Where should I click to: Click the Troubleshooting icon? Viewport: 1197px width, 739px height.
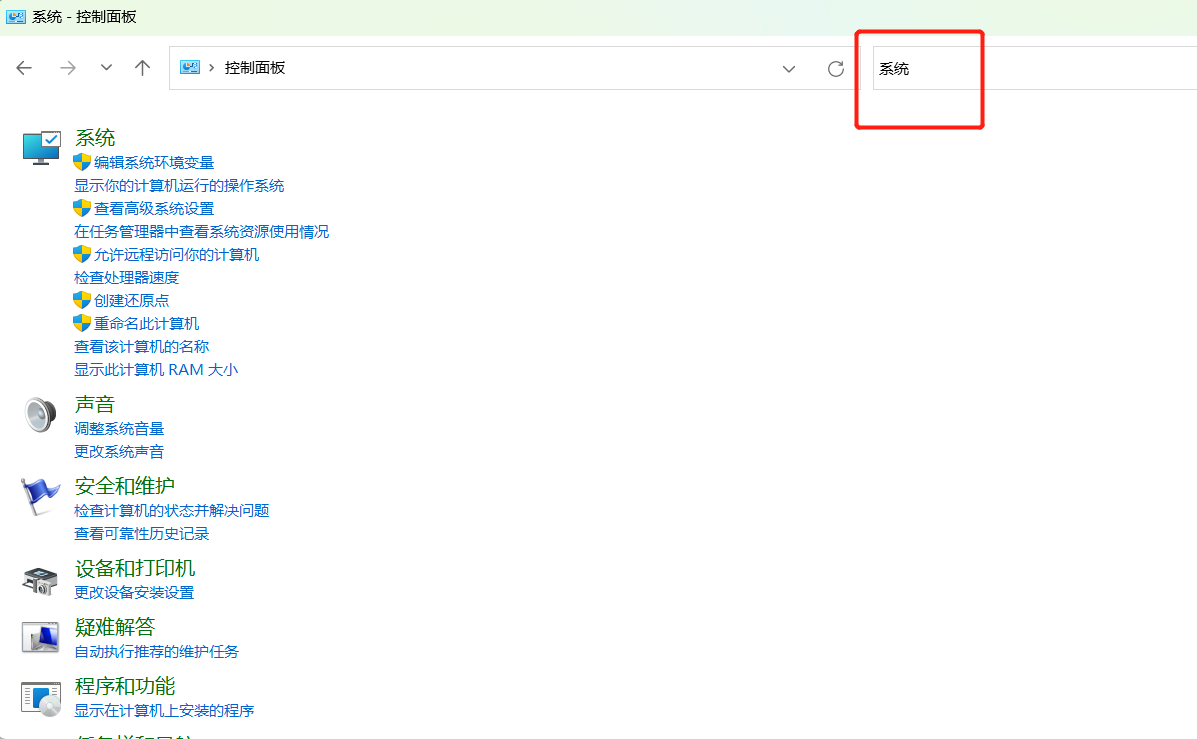click(41, 637)
